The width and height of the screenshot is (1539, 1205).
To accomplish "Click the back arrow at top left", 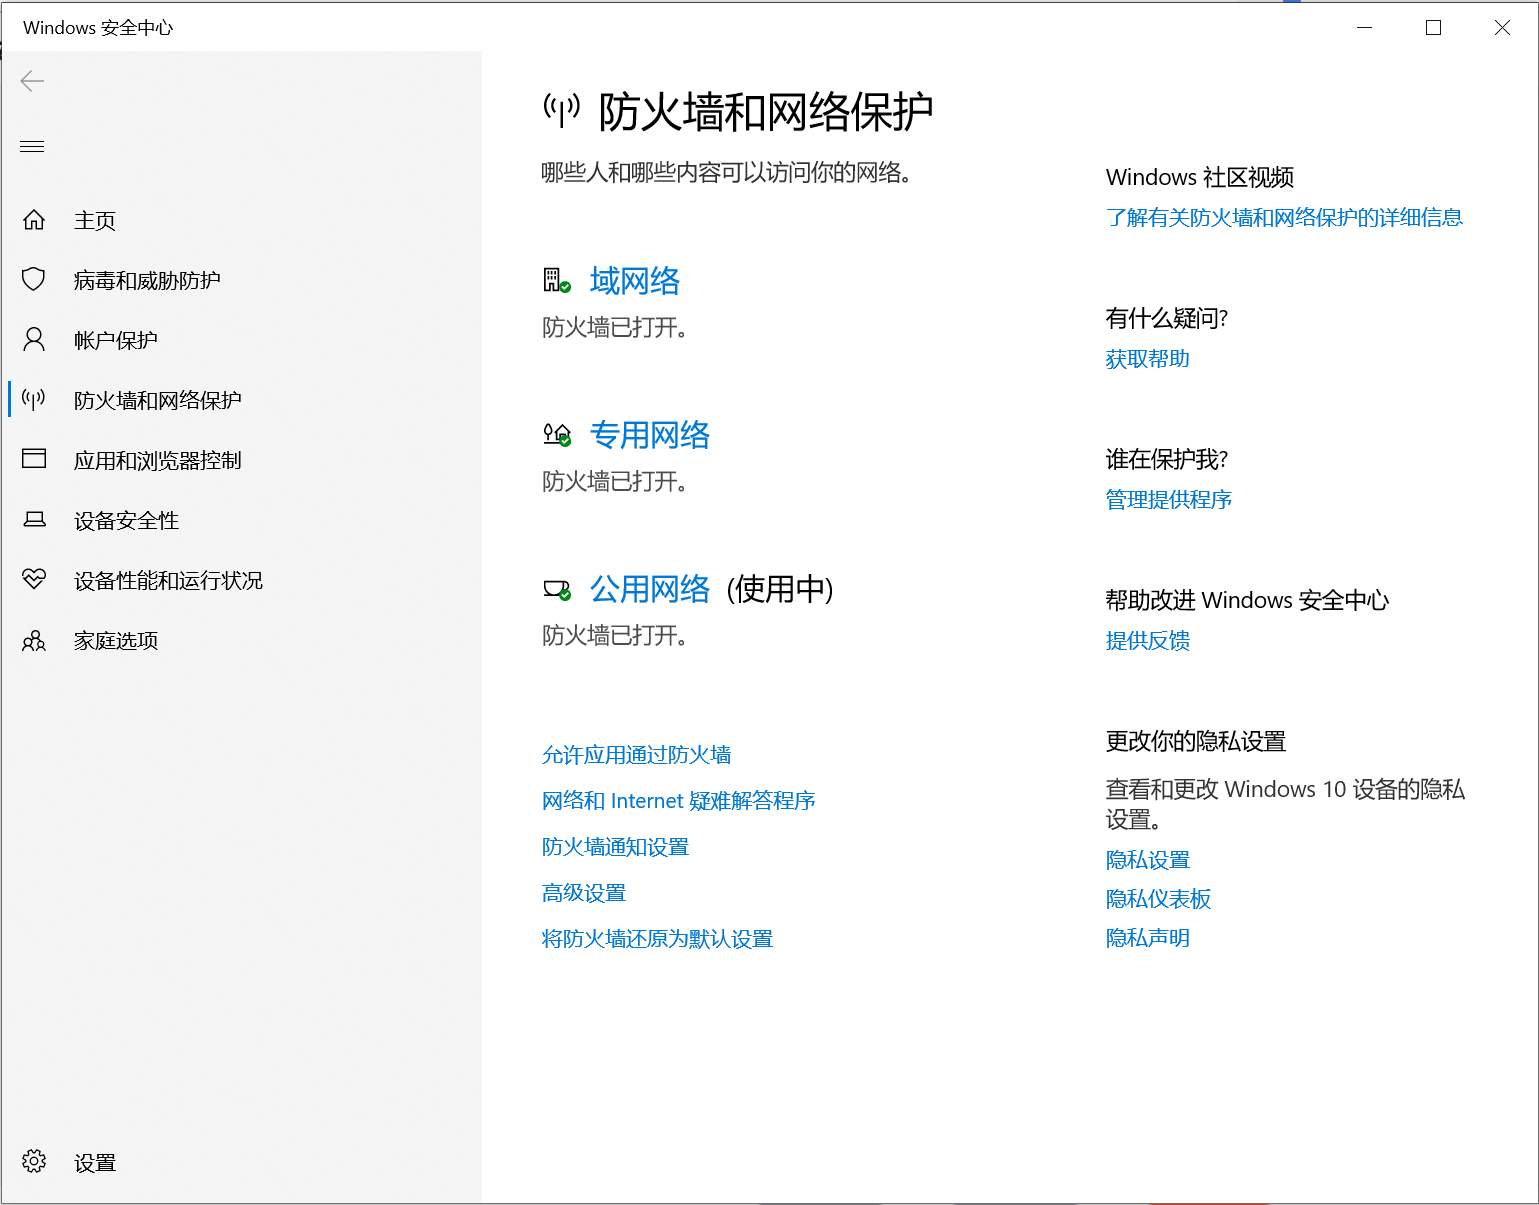I will pyautogui.click(x=32, y=81).
